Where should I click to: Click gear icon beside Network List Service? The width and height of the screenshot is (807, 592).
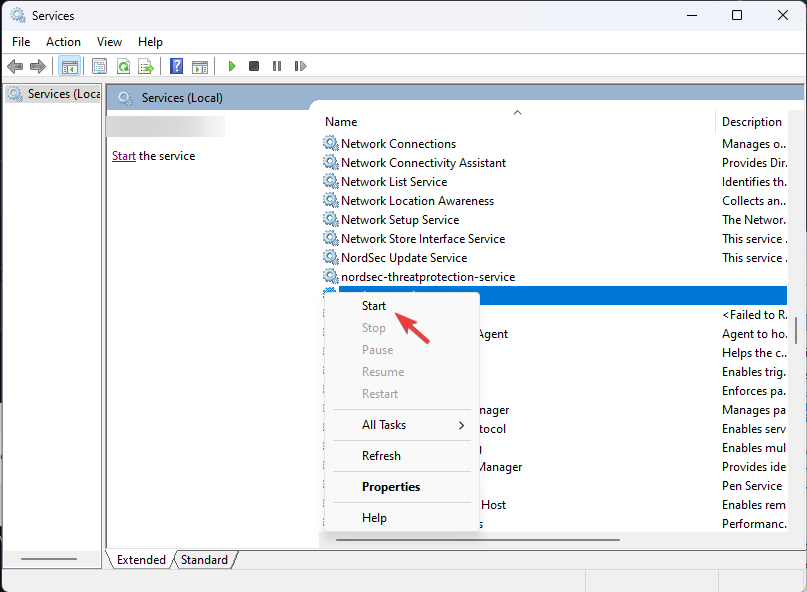coord(330,181)
